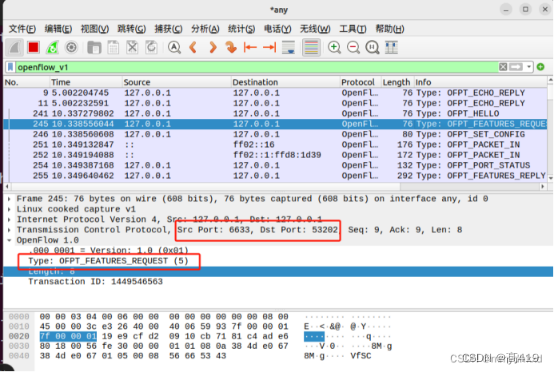Go to previous packet arrow

click(x=193, y=47)
